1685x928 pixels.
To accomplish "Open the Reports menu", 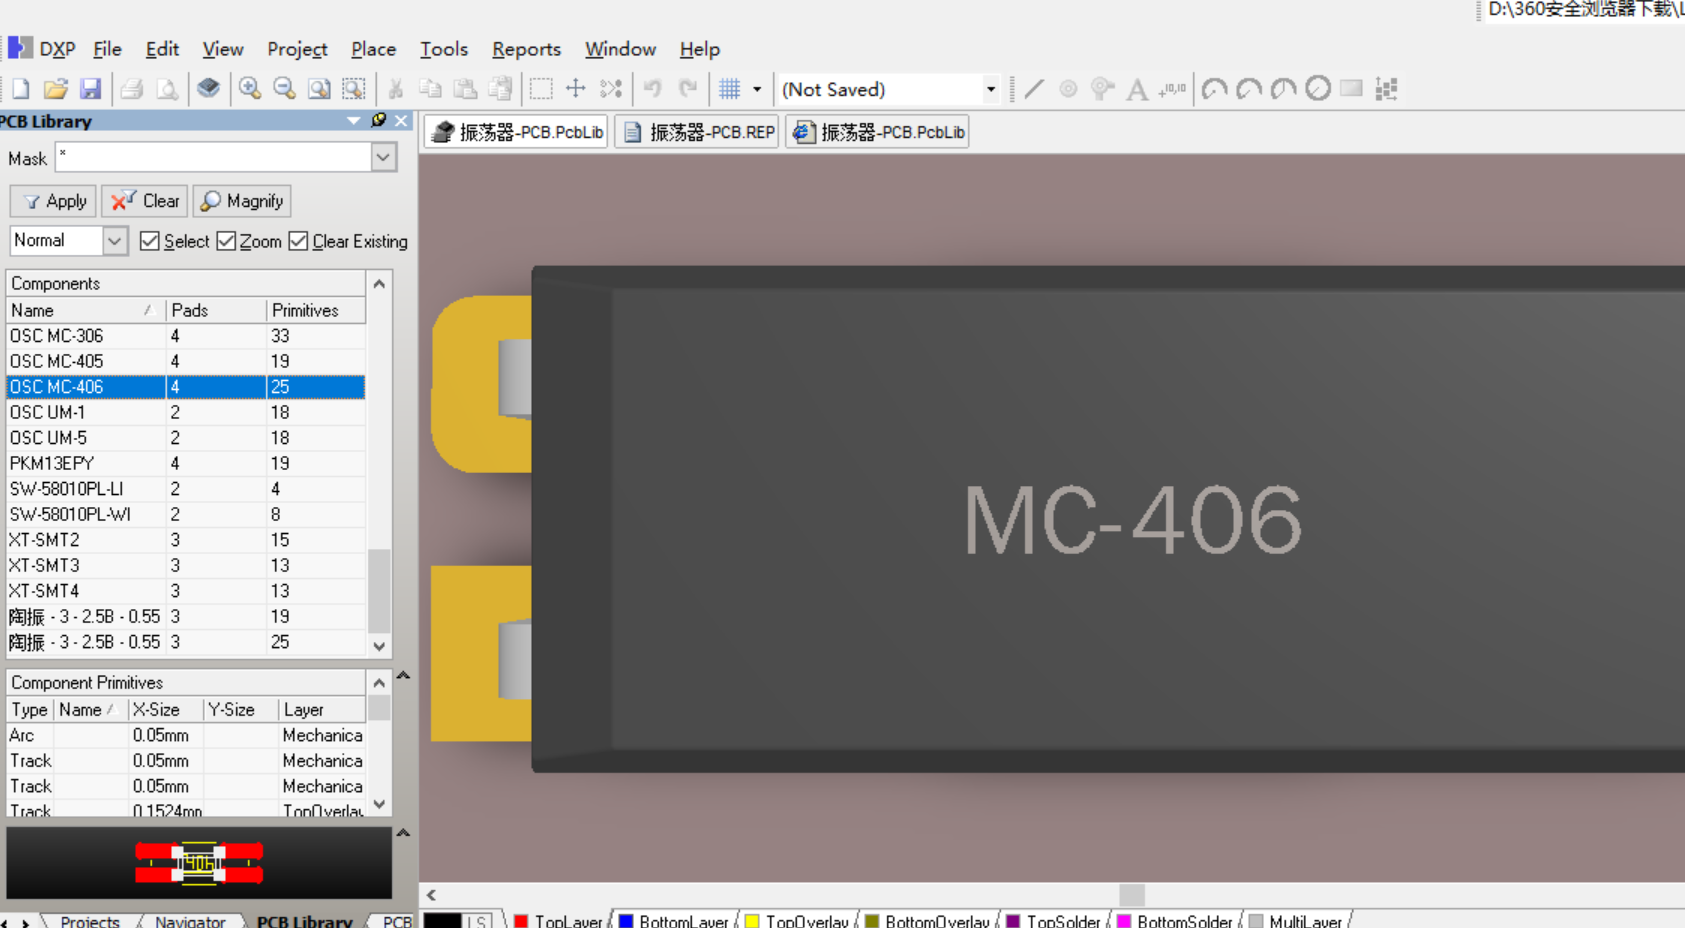I will pos(526,49).
